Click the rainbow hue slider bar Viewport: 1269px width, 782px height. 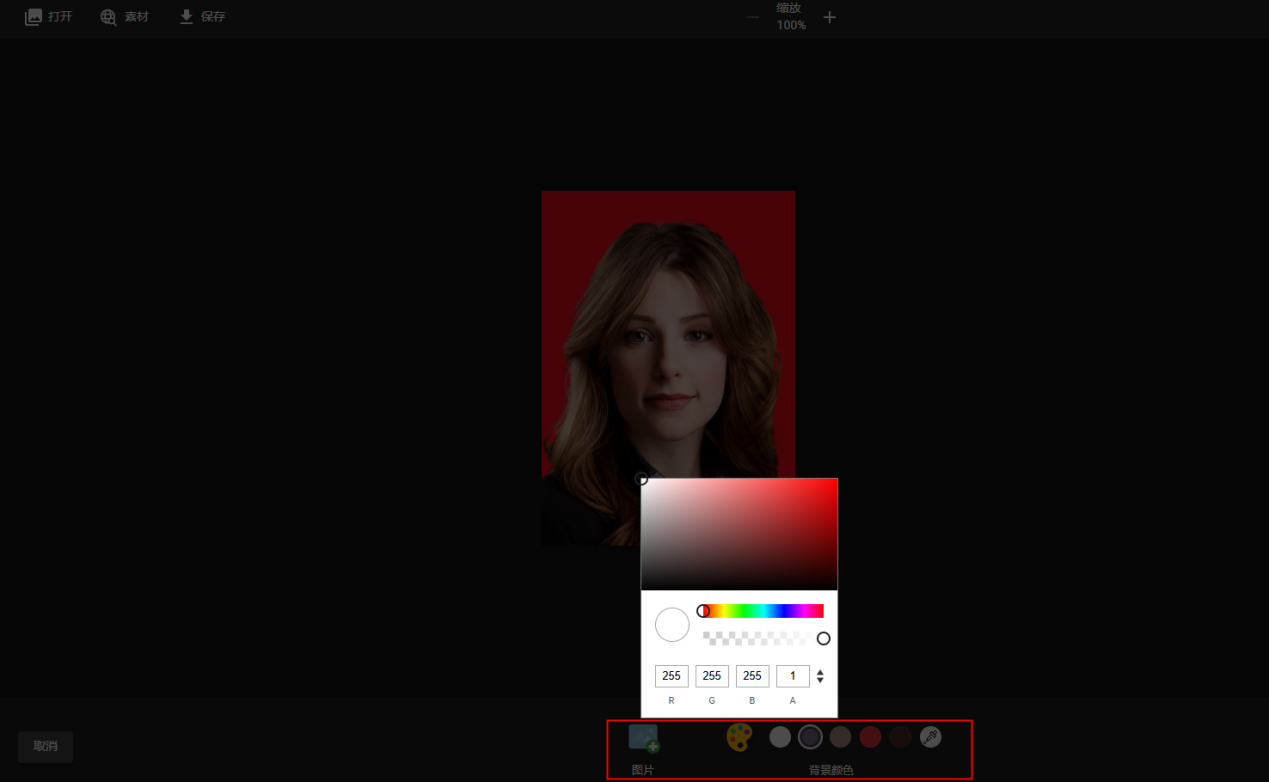pos(763,611)
